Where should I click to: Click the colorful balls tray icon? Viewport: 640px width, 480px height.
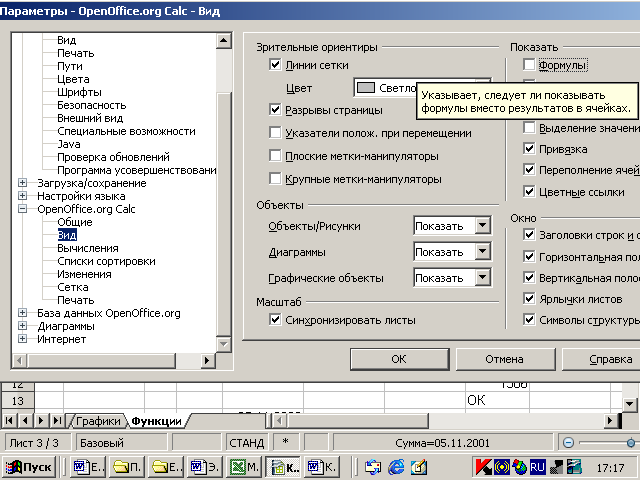(x=520, y=467)
